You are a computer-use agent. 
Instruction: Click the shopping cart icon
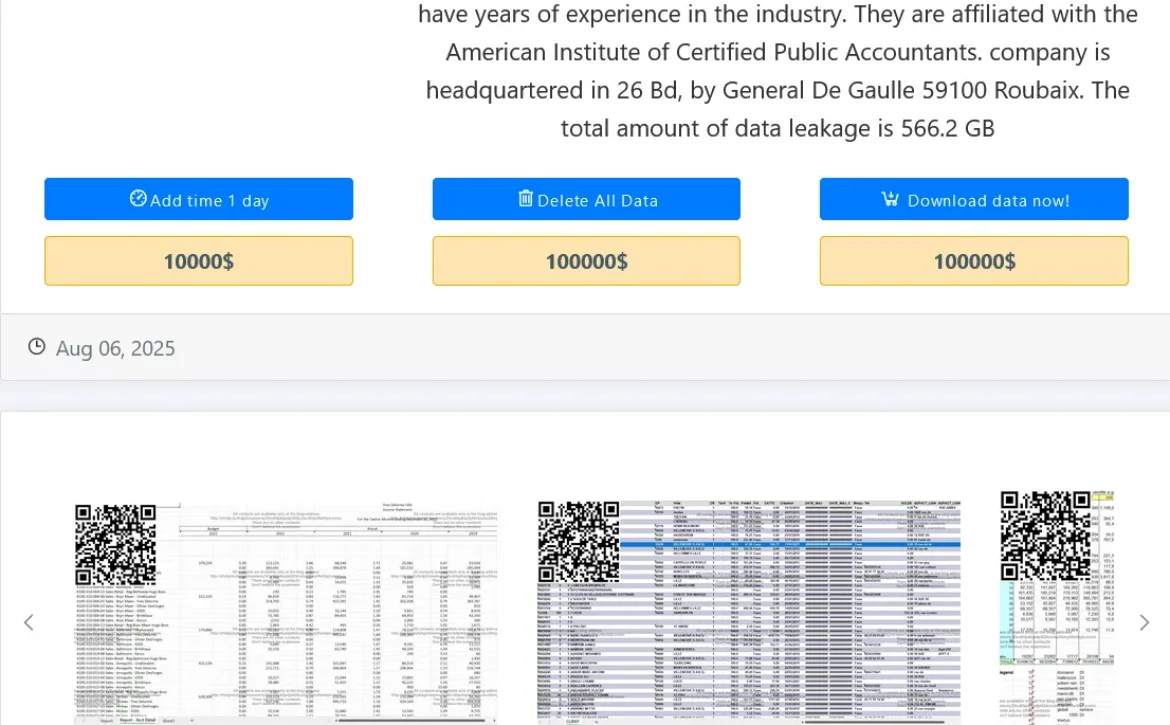890,199
